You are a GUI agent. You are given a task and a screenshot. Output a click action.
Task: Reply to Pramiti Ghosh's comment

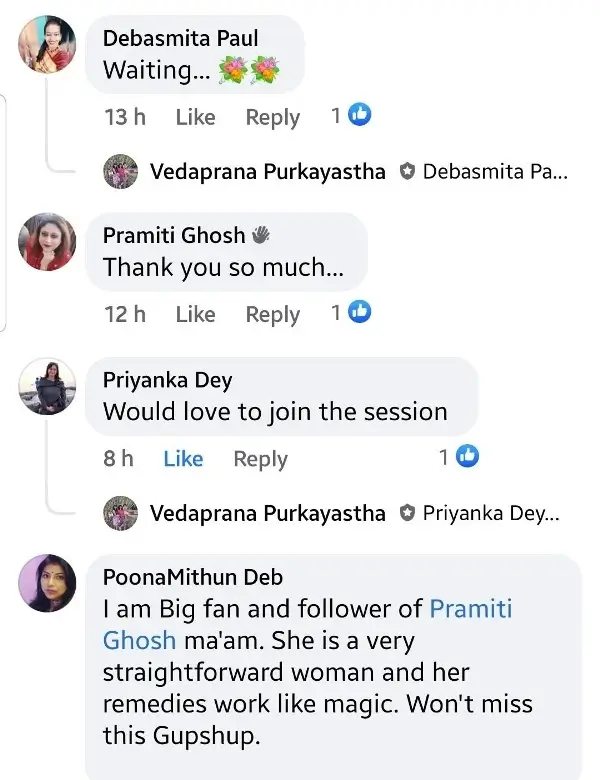point(273,314)
